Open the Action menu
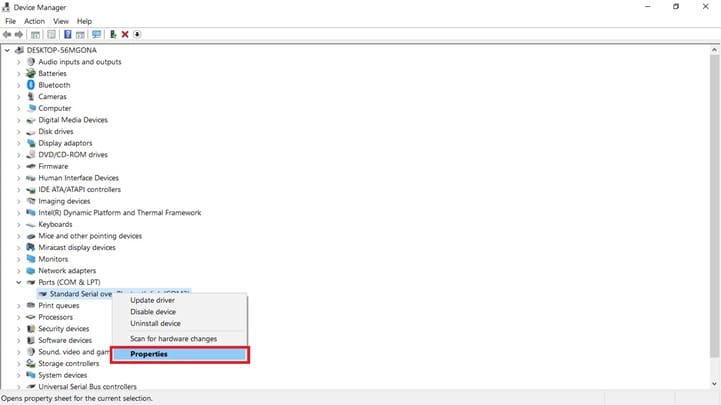Image resolution: width=721 pixels, height=405 pixels. tap(34, 21)
